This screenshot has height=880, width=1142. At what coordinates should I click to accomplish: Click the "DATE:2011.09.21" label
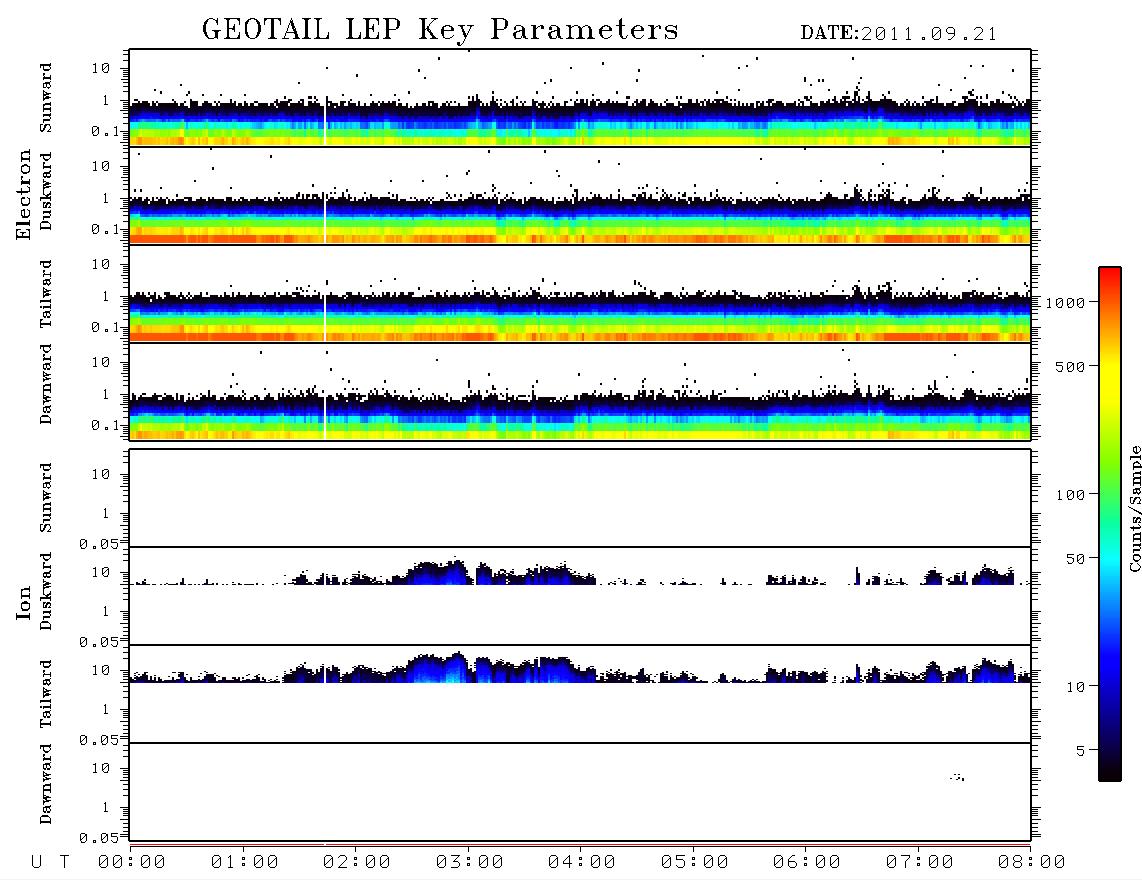click(898, 34)
